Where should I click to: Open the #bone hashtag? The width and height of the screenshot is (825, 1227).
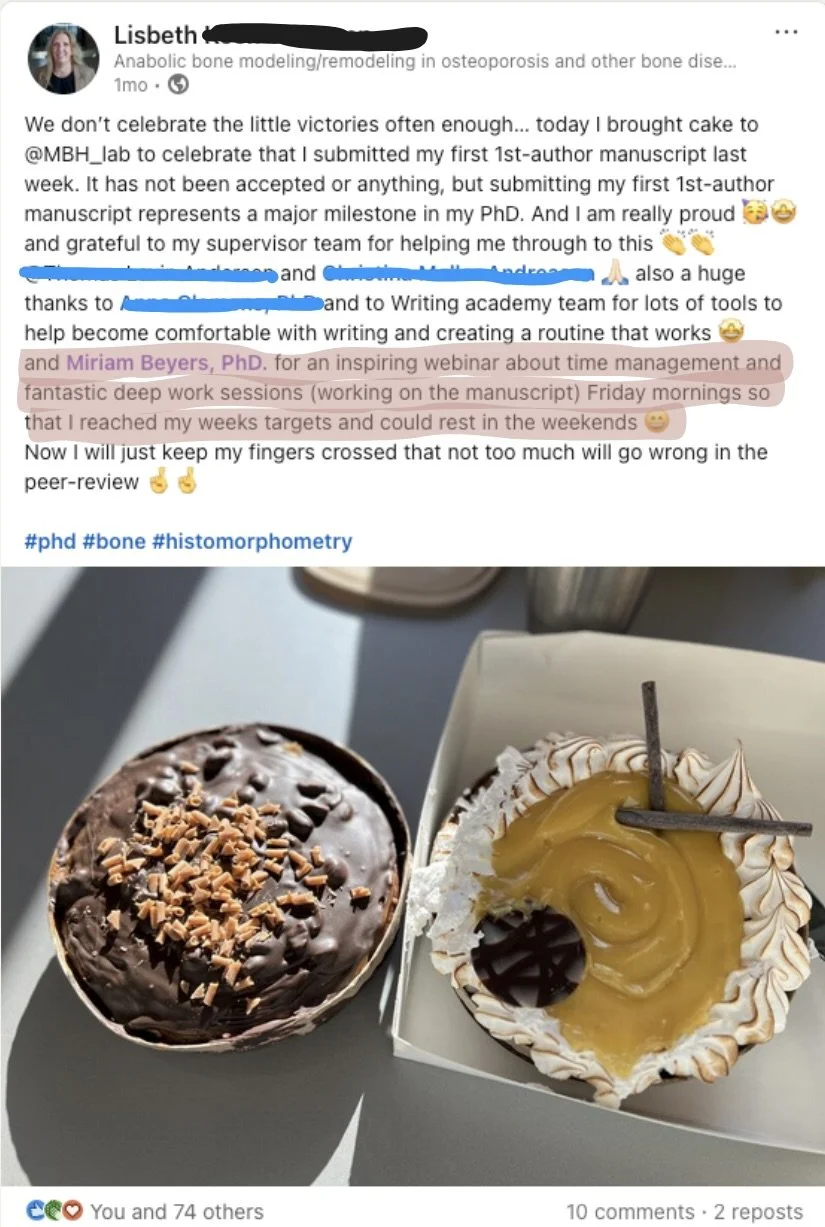click(112, 542)
